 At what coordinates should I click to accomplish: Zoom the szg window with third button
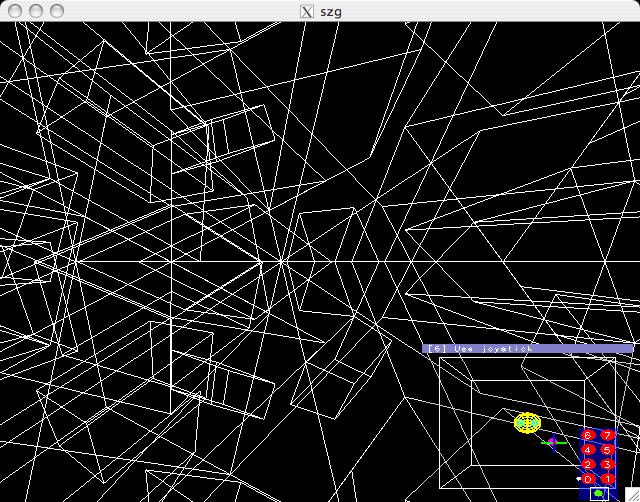coord(57,11)
